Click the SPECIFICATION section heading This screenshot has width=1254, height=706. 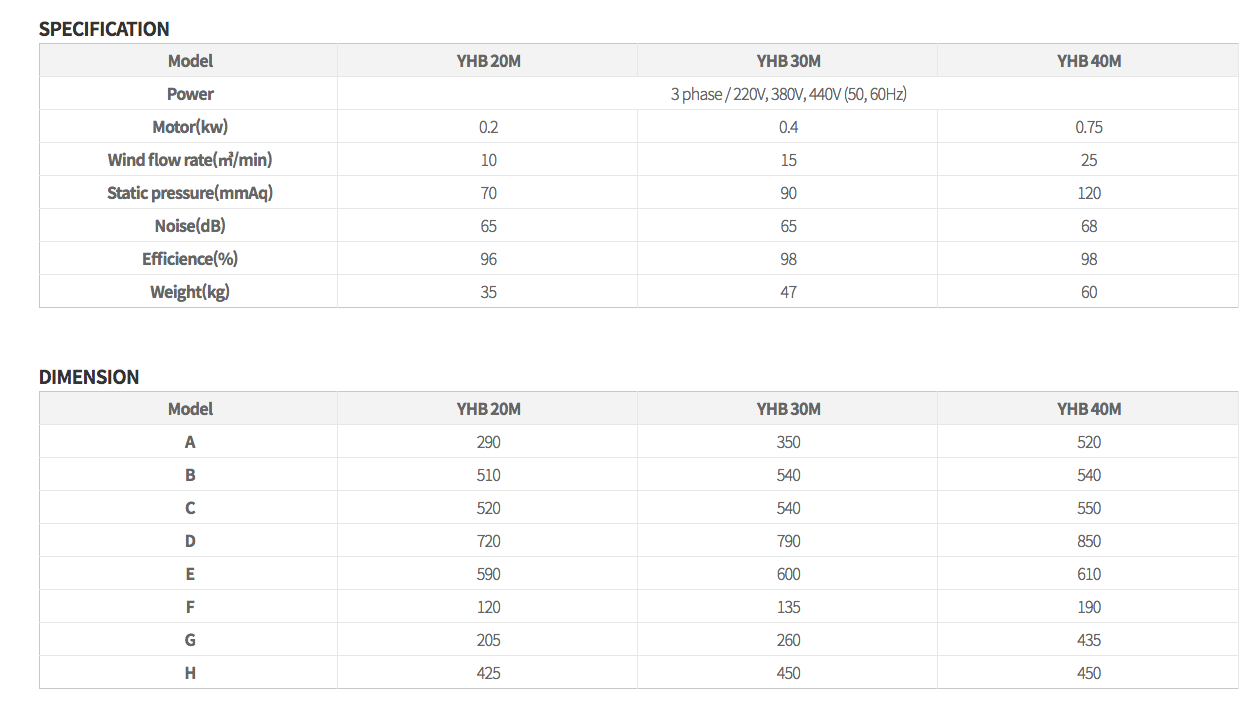(104, 29)
